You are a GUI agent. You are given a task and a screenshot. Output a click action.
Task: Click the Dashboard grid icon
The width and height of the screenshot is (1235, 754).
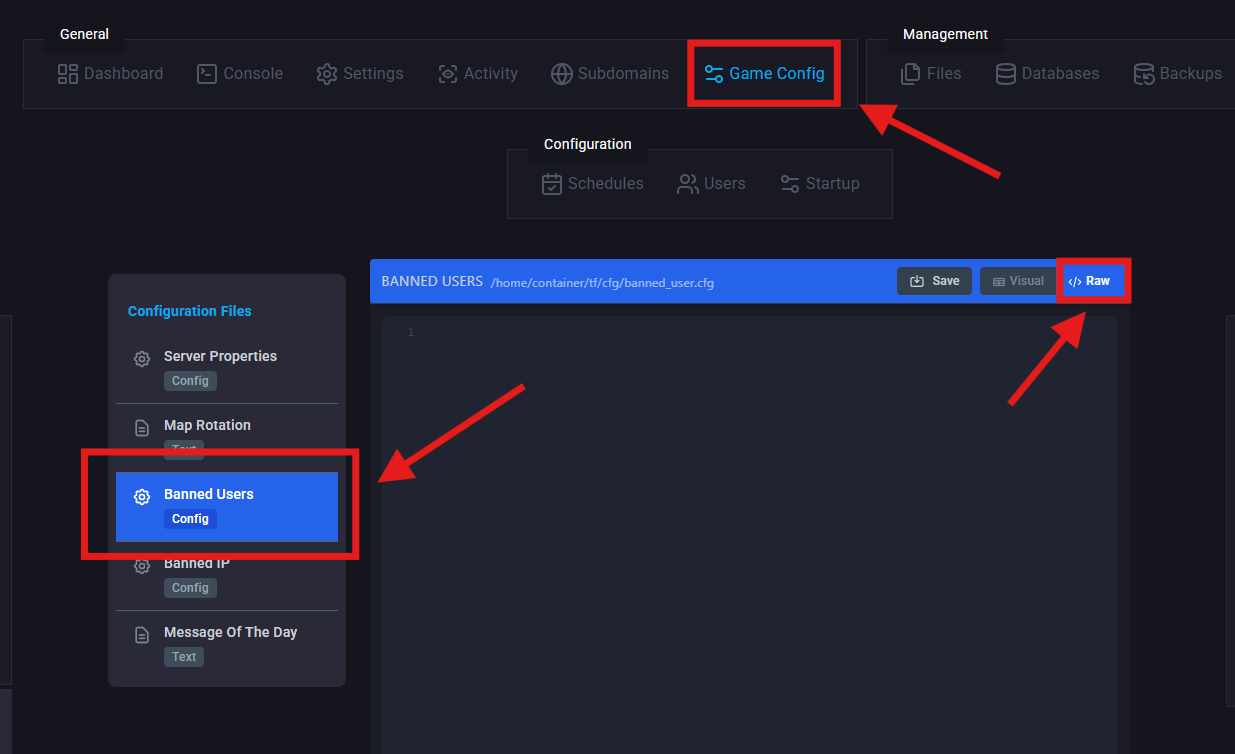click(68, 73)
